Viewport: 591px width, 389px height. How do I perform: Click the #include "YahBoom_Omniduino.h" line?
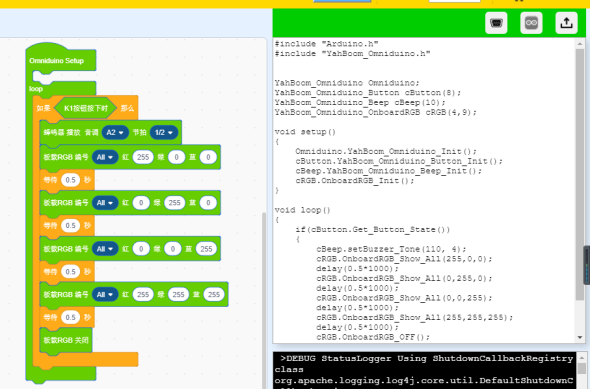352,54
